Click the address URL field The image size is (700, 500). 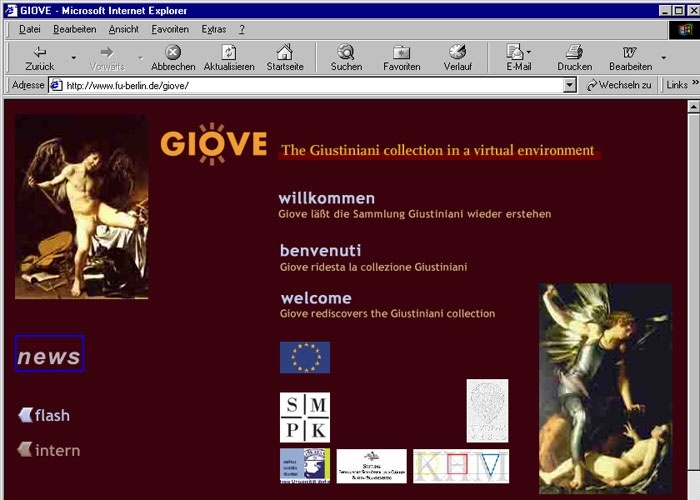[310, 86]
